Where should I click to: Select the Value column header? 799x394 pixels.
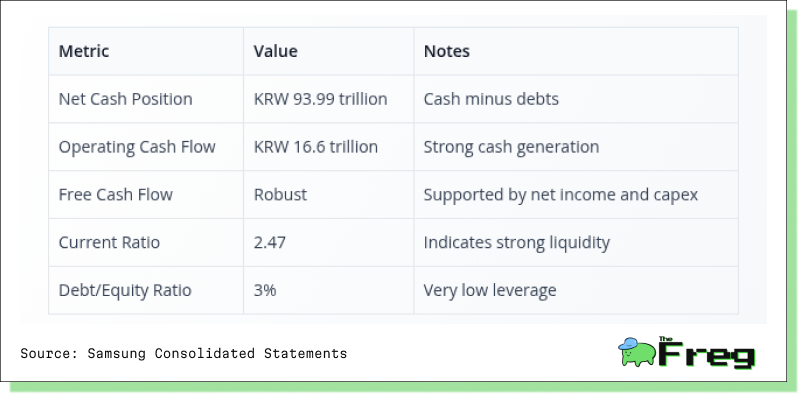pyautogui.click(x=276, y=51)
